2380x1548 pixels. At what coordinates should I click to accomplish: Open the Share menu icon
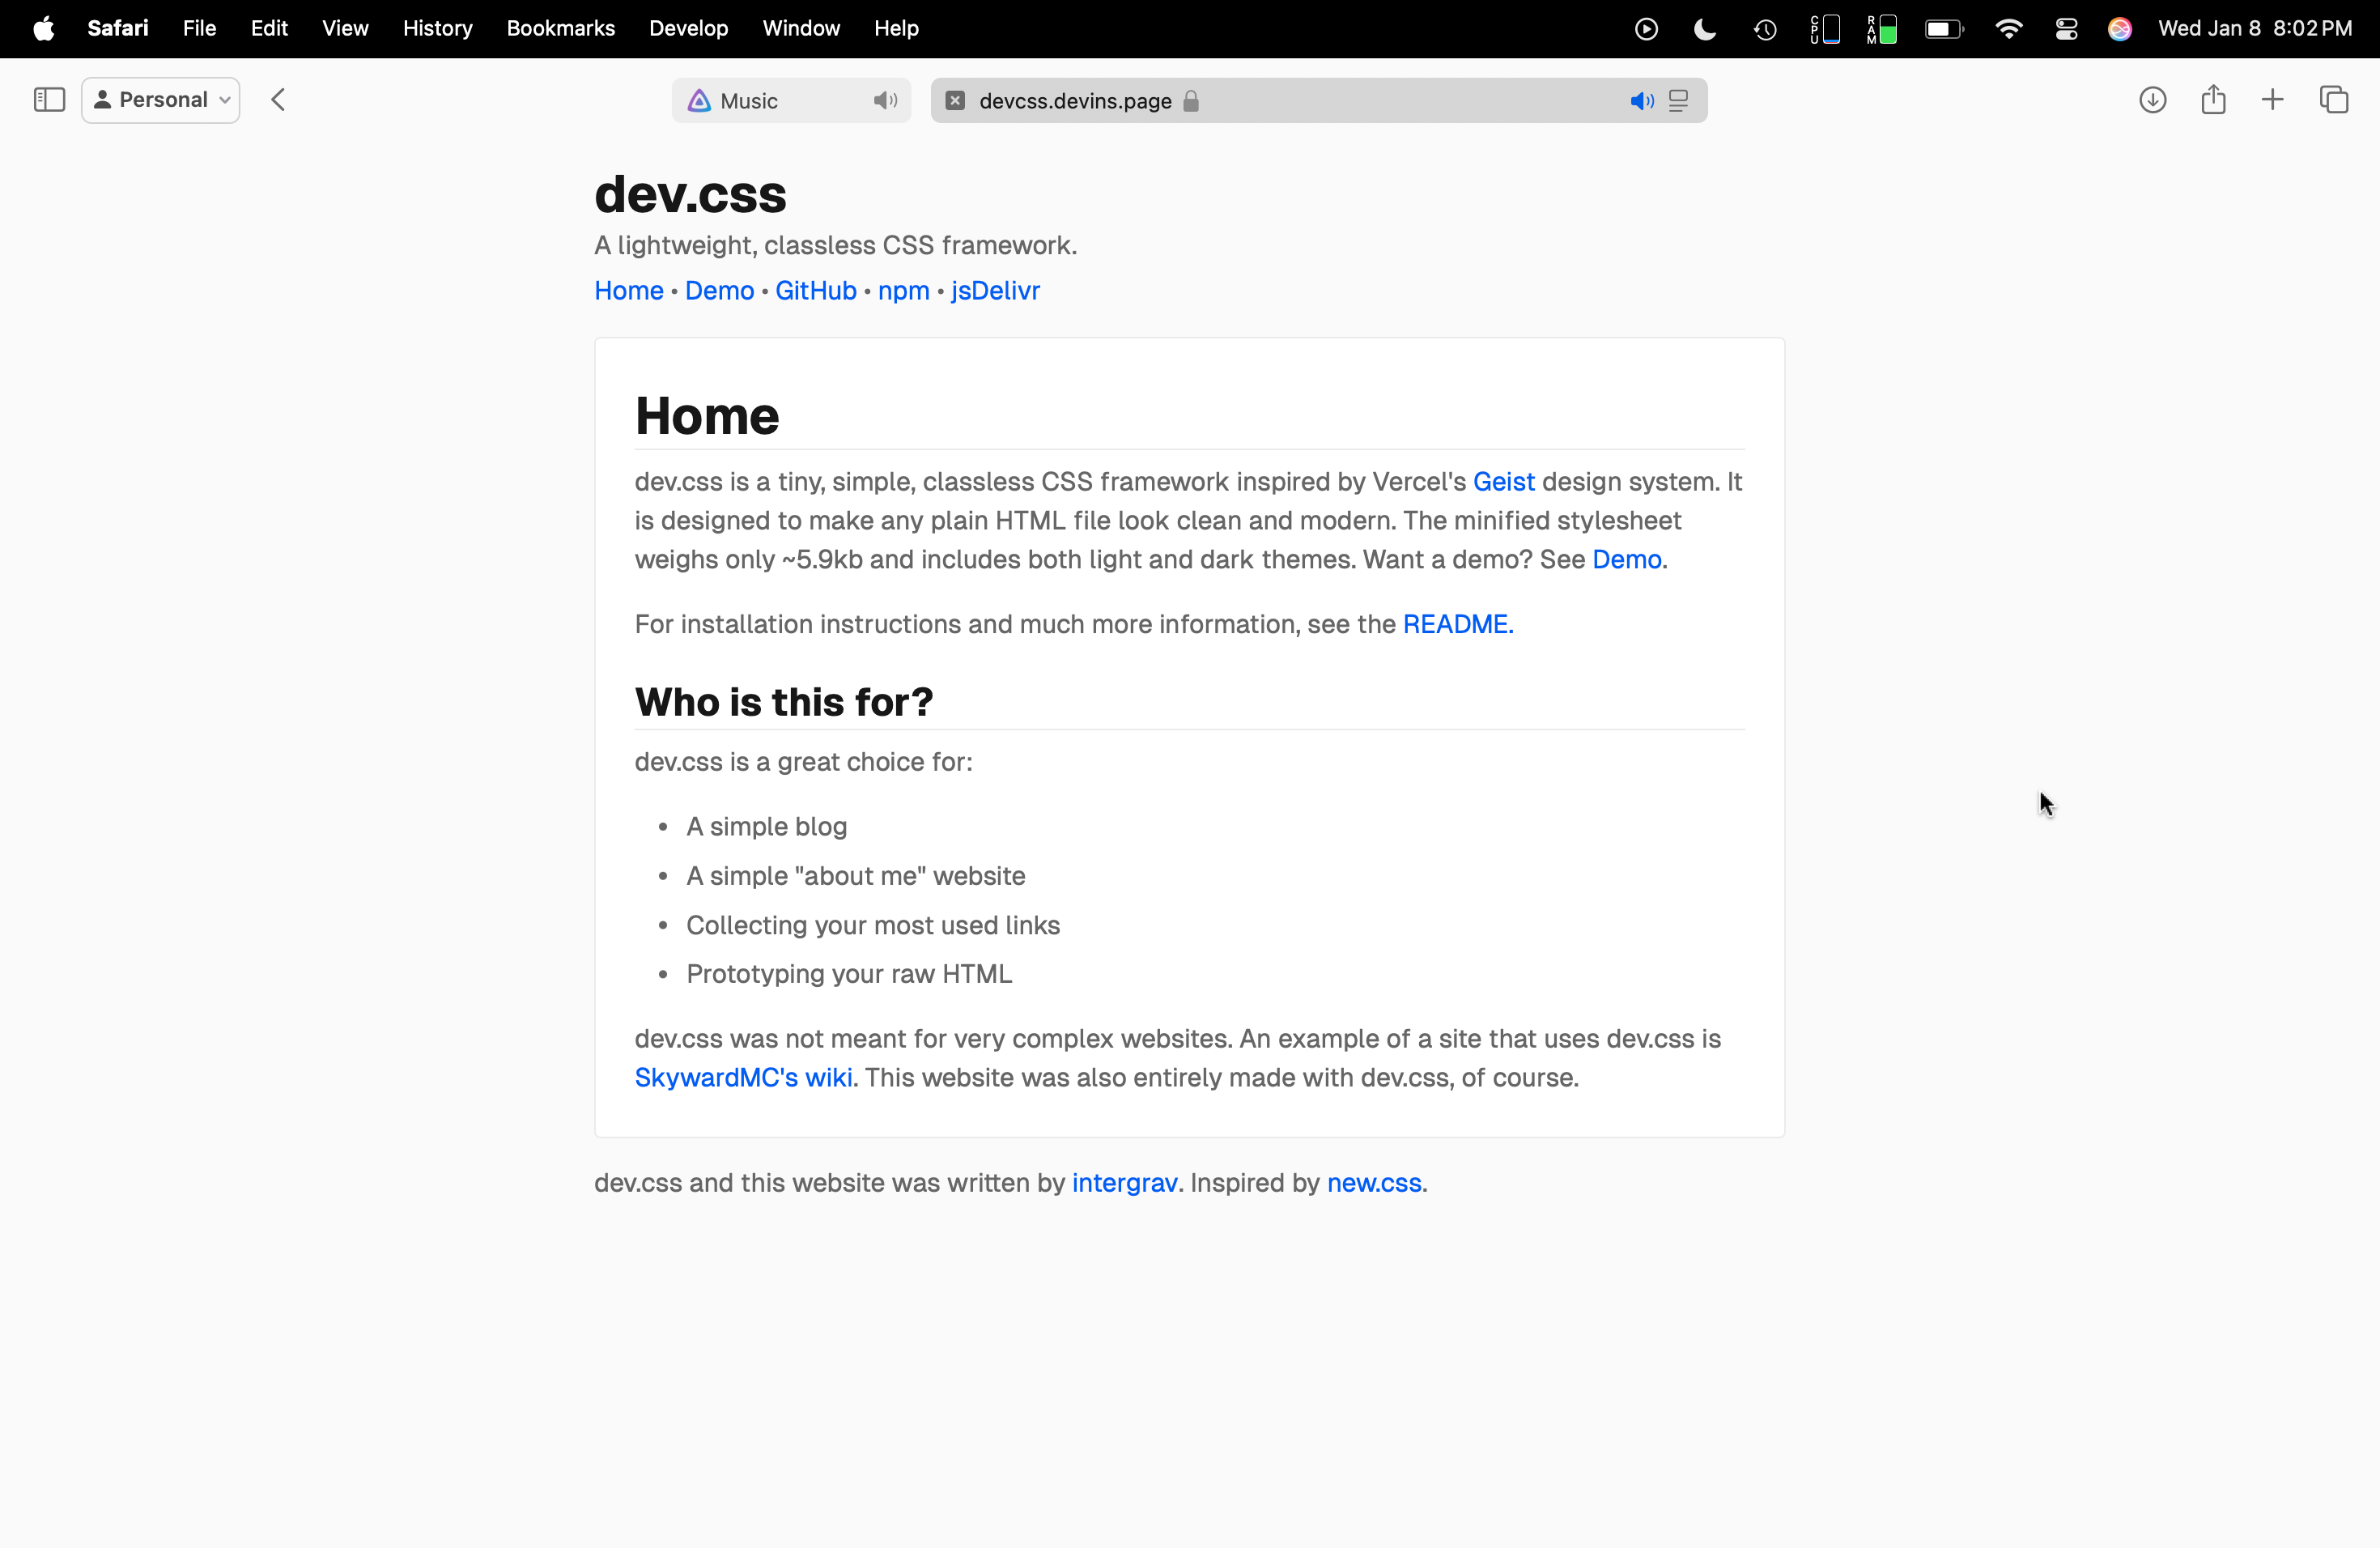pyautogui.click(x=2213, y=99)
